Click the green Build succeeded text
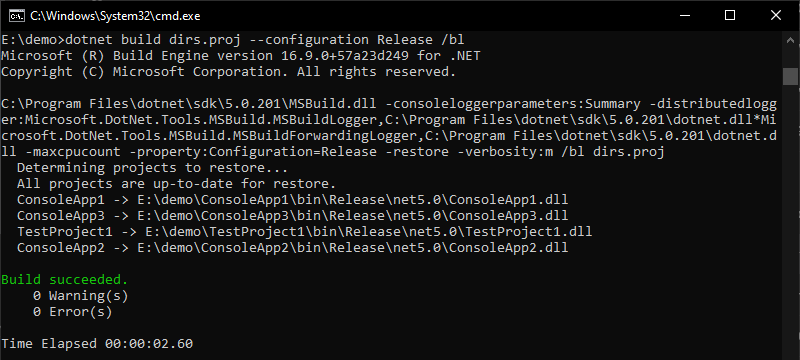Screen dimensions: 800x360 pos(64,279)
